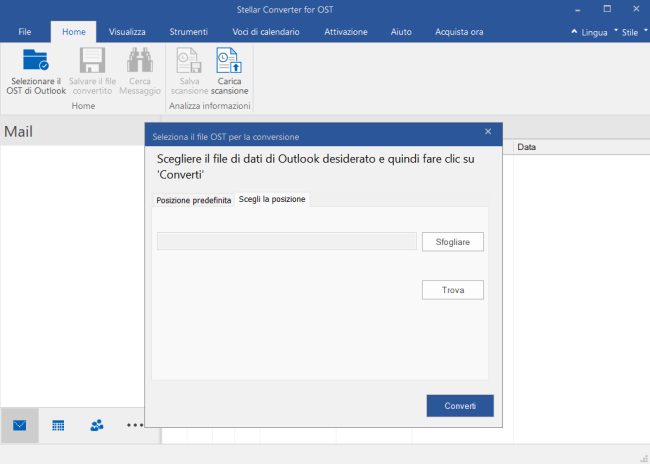Open the File menu
Viewport: 650px width, 464px height.
point(24,32)
